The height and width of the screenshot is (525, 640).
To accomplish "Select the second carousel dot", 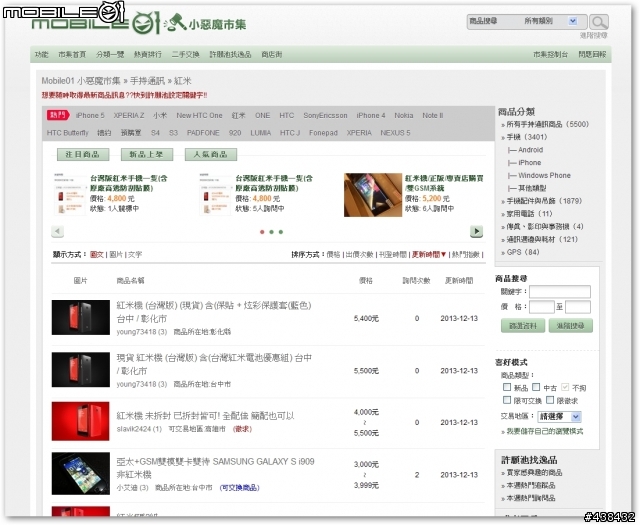I will click(271, 232).
